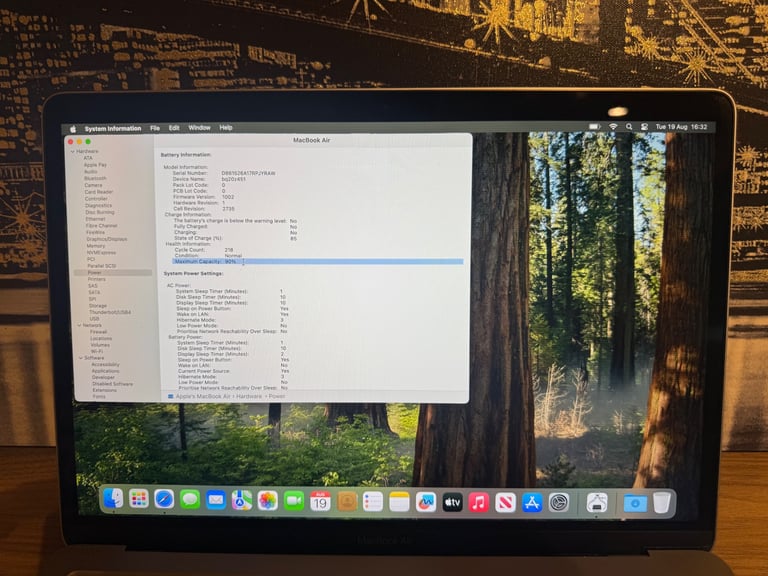Select Accessibility under Software

coord(105,364)
